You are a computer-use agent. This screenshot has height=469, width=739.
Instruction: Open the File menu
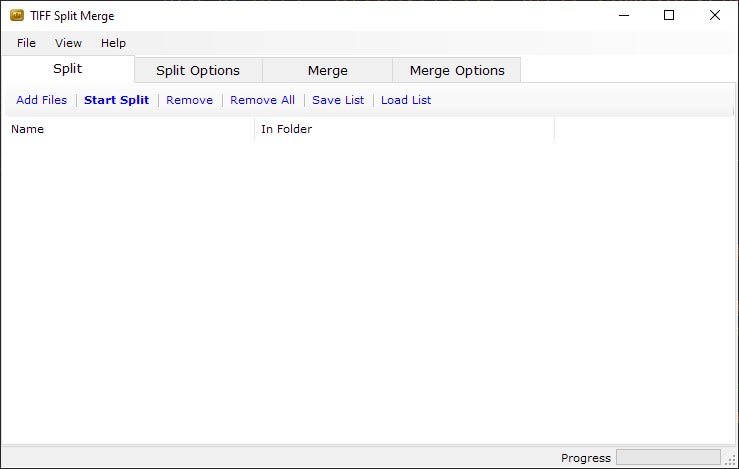(26, 43)
